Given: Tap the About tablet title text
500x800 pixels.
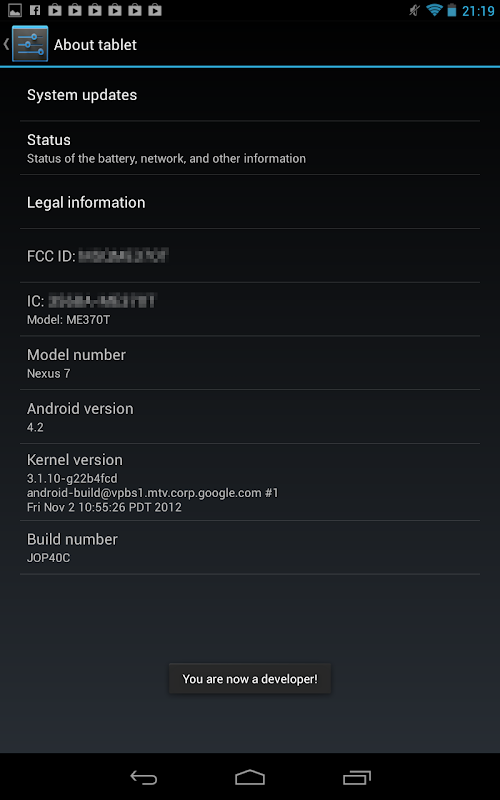Looking at the screenshot, I should pos(95,45).
